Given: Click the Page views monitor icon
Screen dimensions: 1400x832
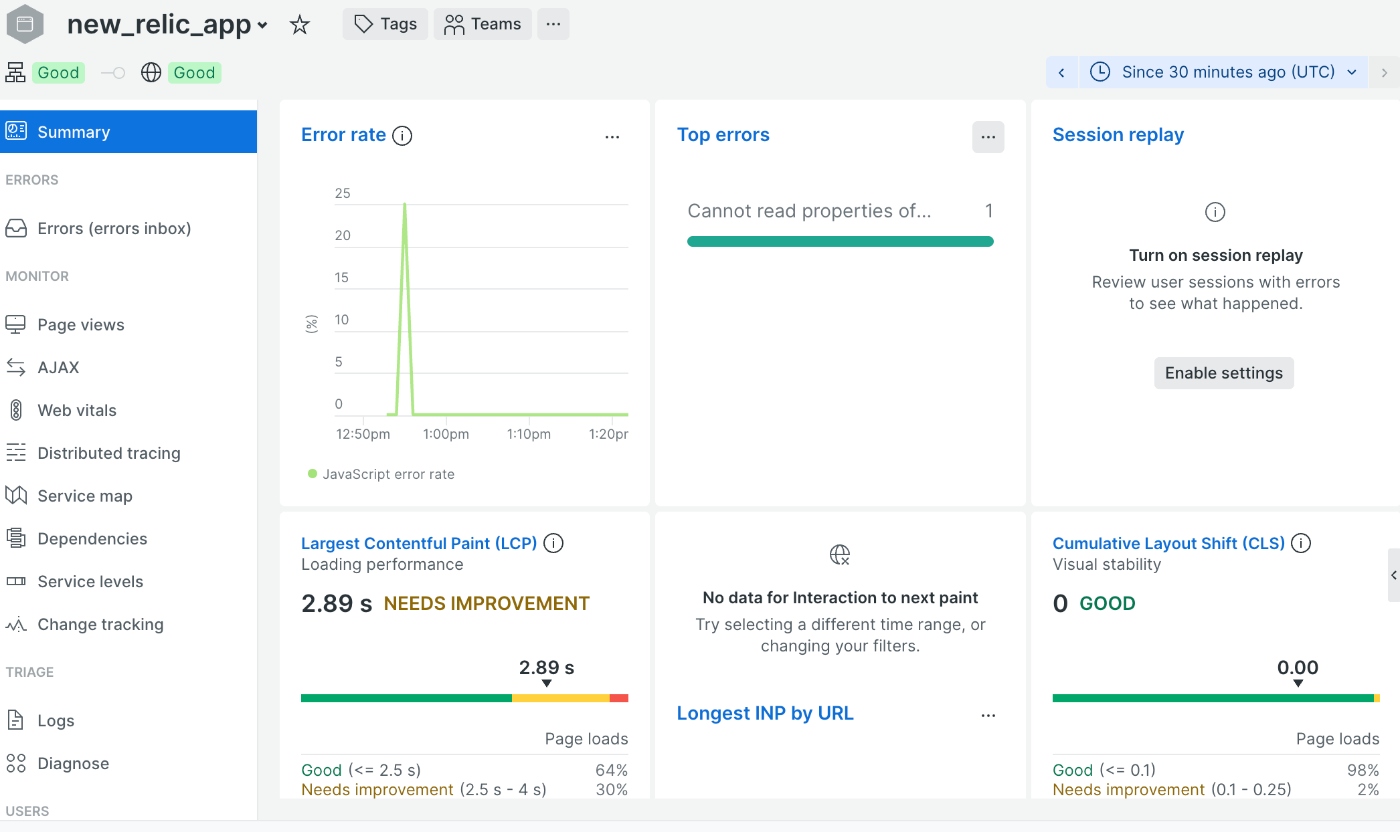Looking at the screenshot, I should point(16,324).
